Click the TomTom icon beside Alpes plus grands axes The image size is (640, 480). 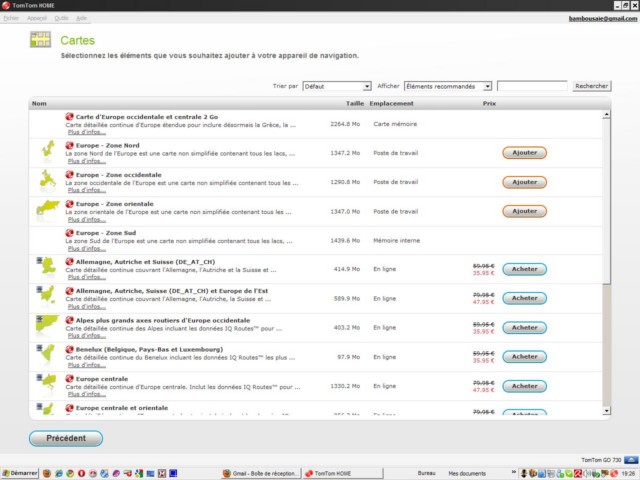[x=69, y=320]
